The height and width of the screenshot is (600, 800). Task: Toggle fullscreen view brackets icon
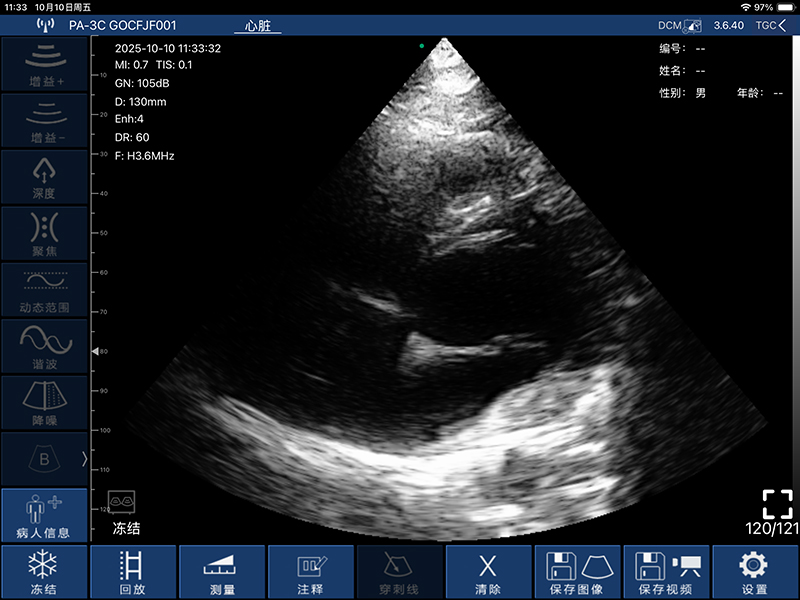tap(776, 503)
